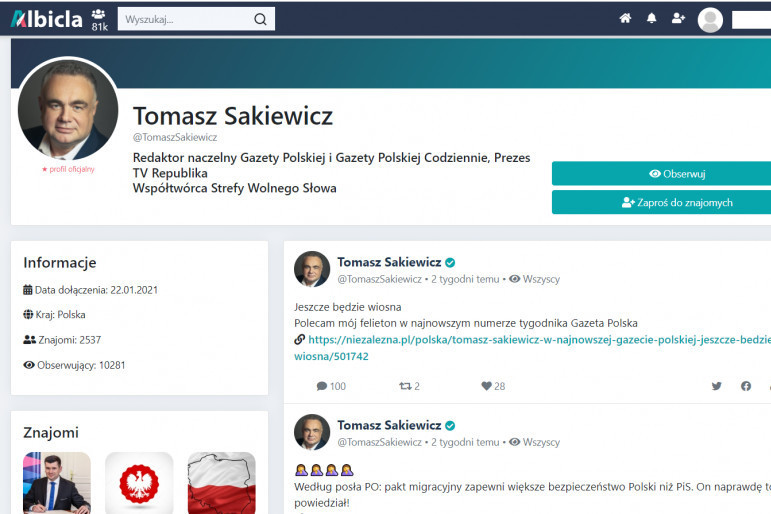Open Tomasz Sakiewicz's large profile photo
This screenshot has width=771, height=514.
[x=68, y=109]
